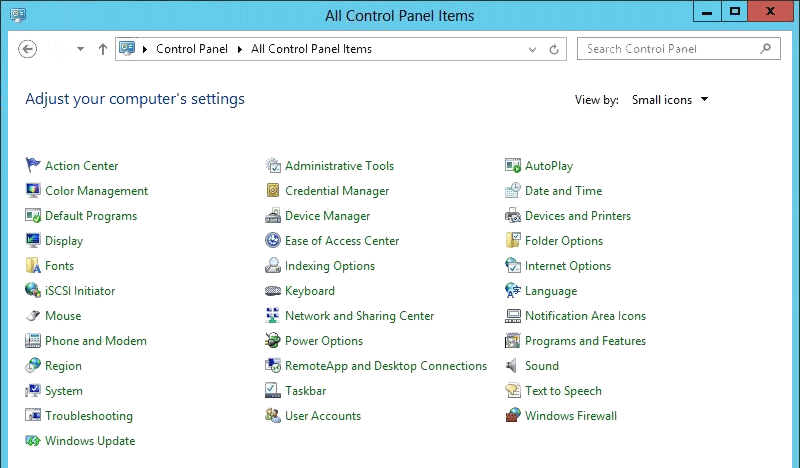Click the Device Manager icon
The image size is (800, 468).
click(273, 216)
